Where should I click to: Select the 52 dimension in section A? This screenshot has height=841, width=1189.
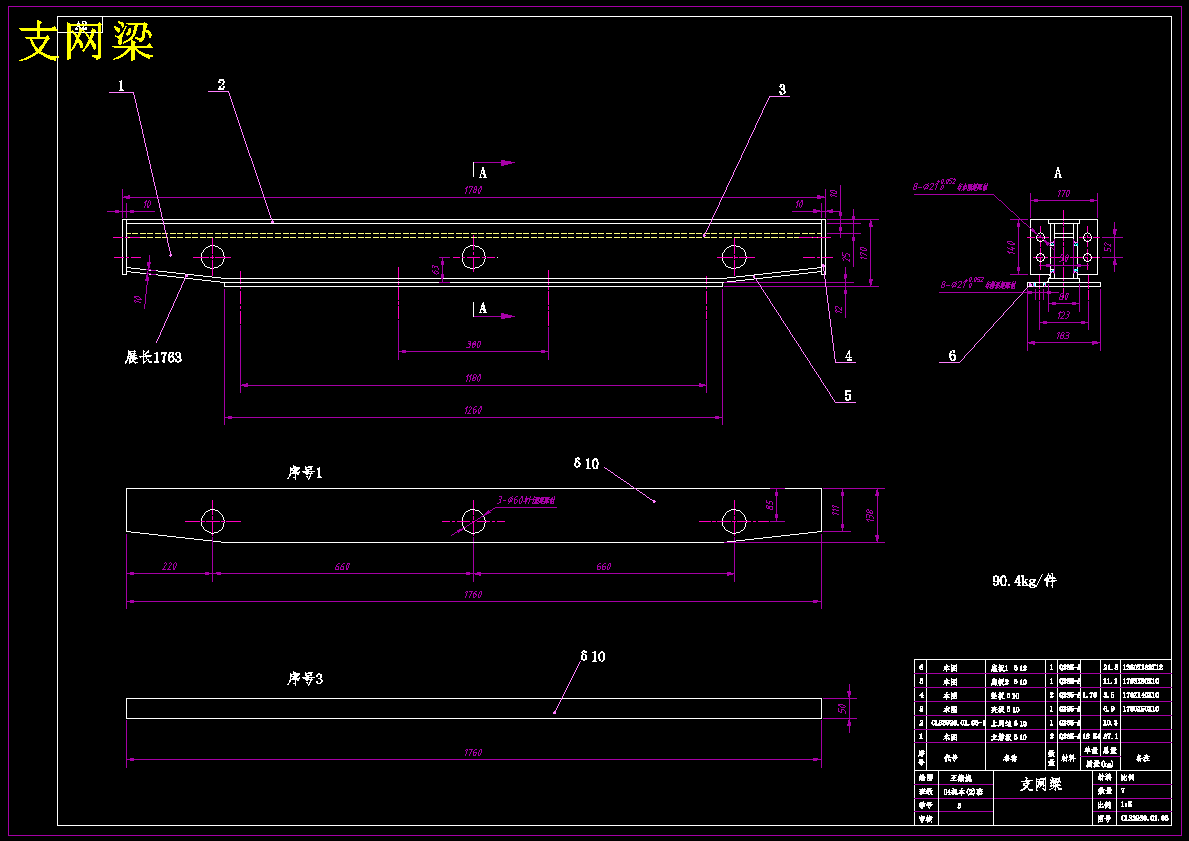point(1109,246)
